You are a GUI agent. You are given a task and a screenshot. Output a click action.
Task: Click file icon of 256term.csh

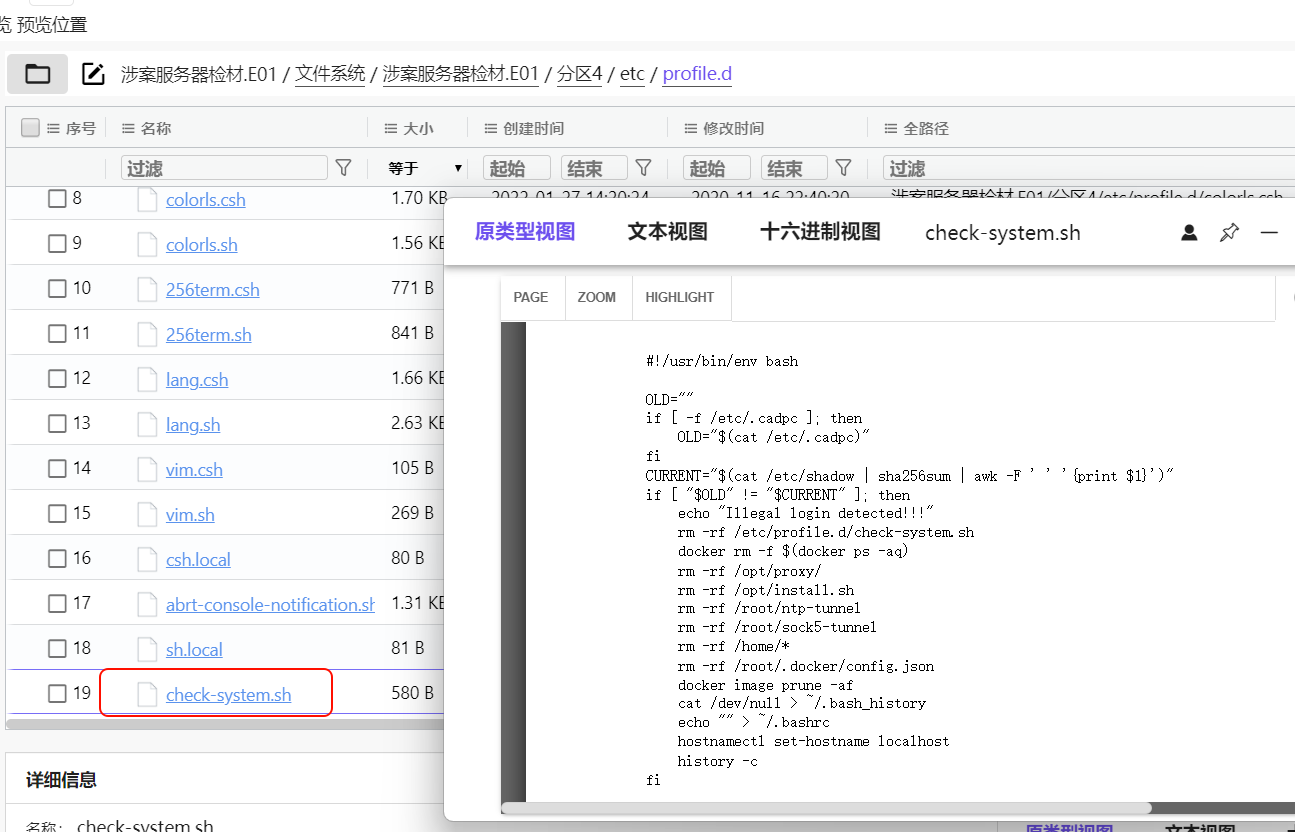[x=147, y=289]
